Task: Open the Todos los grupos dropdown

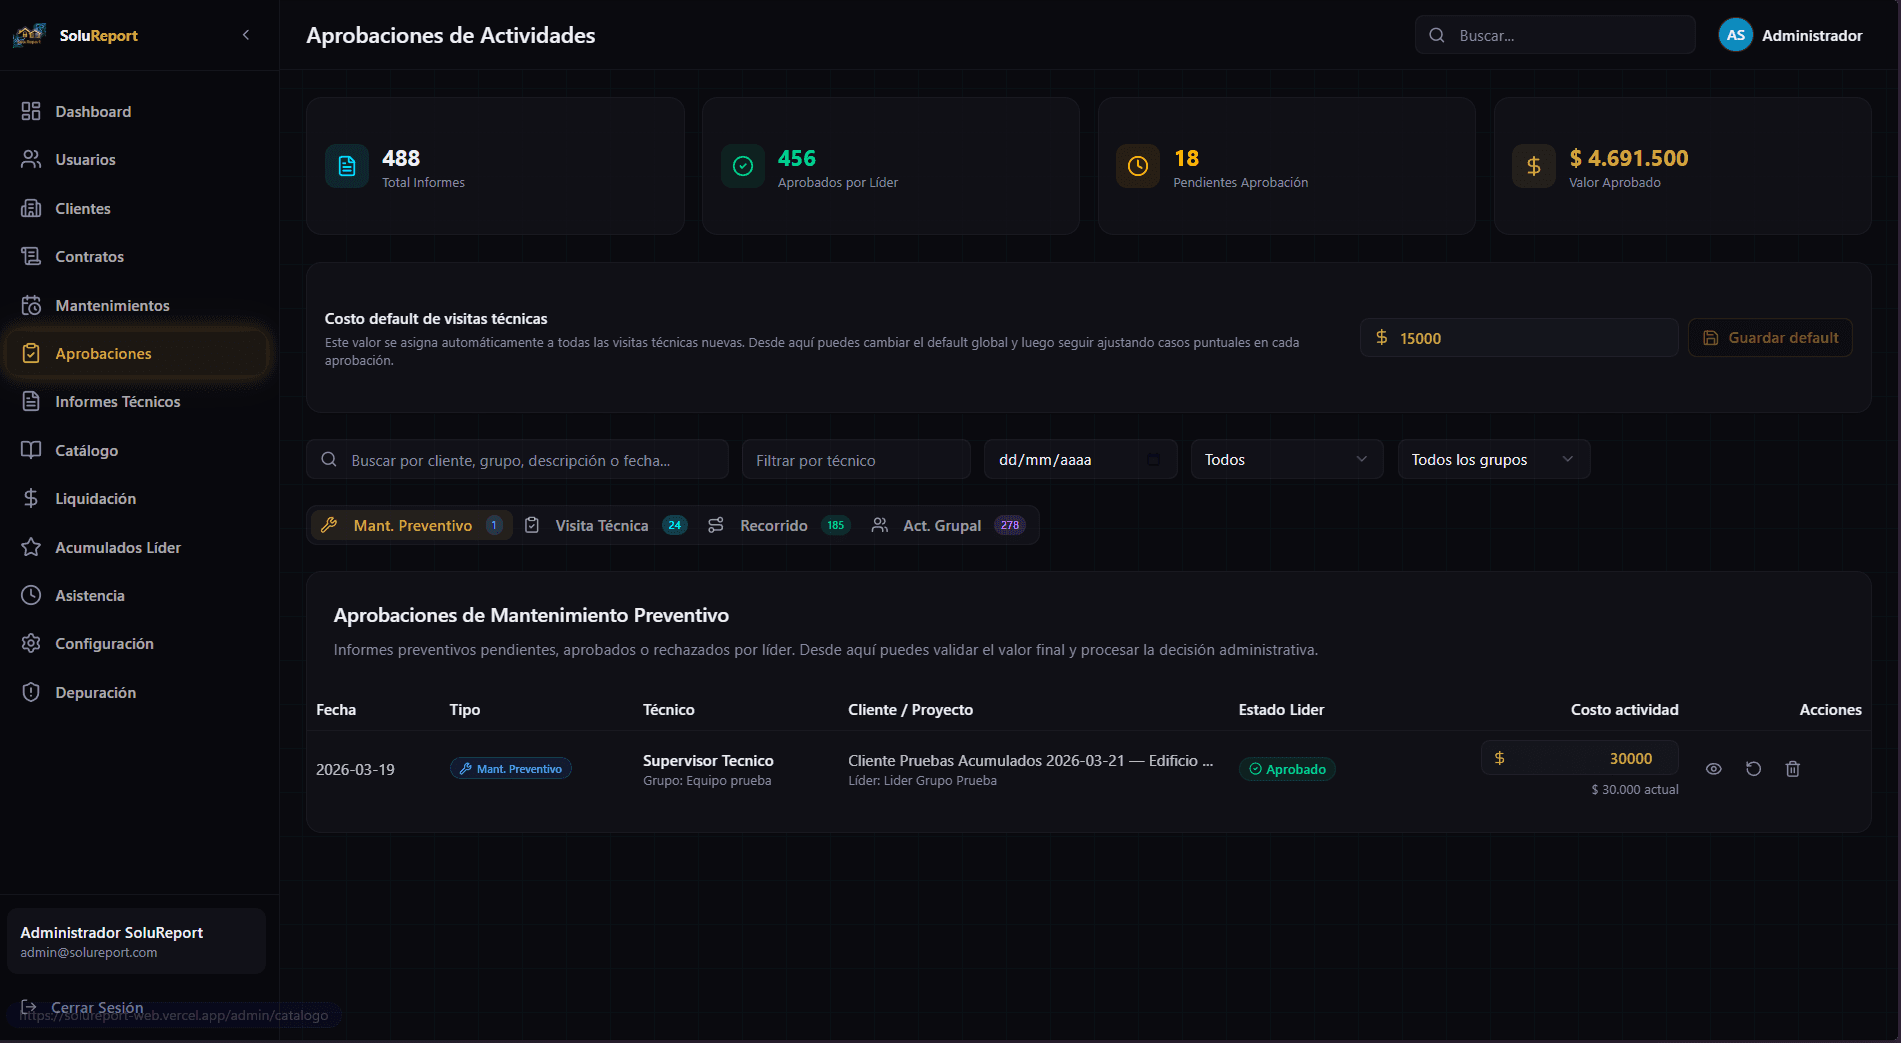Action: [x=1493, y=460]
